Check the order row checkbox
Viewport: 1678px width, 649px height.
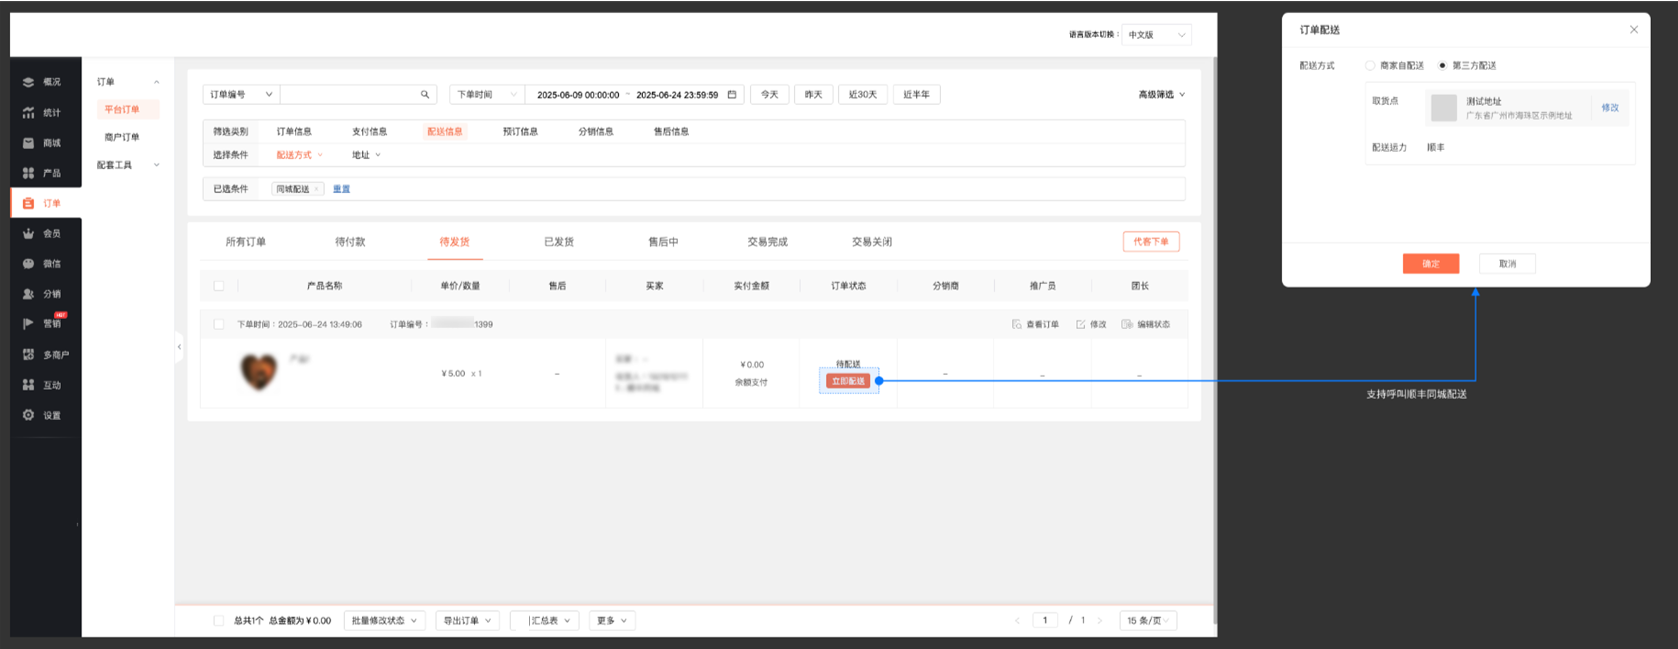pos(219,325)
